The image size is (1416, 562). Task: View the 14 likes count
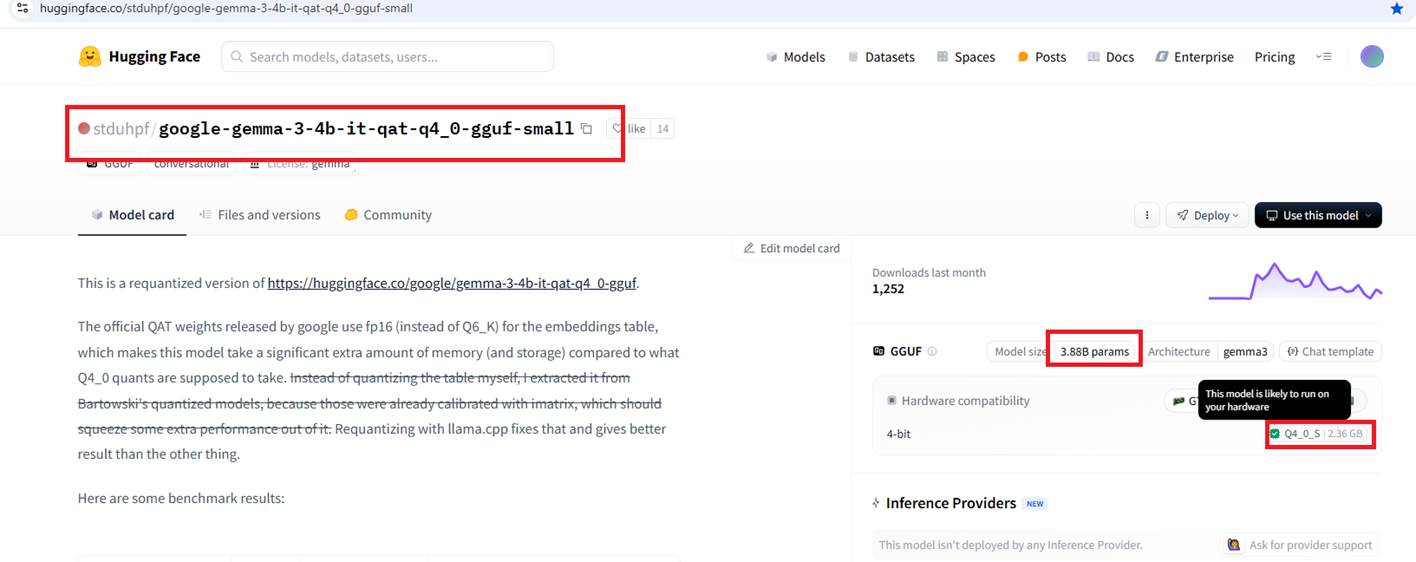[663, 128]
